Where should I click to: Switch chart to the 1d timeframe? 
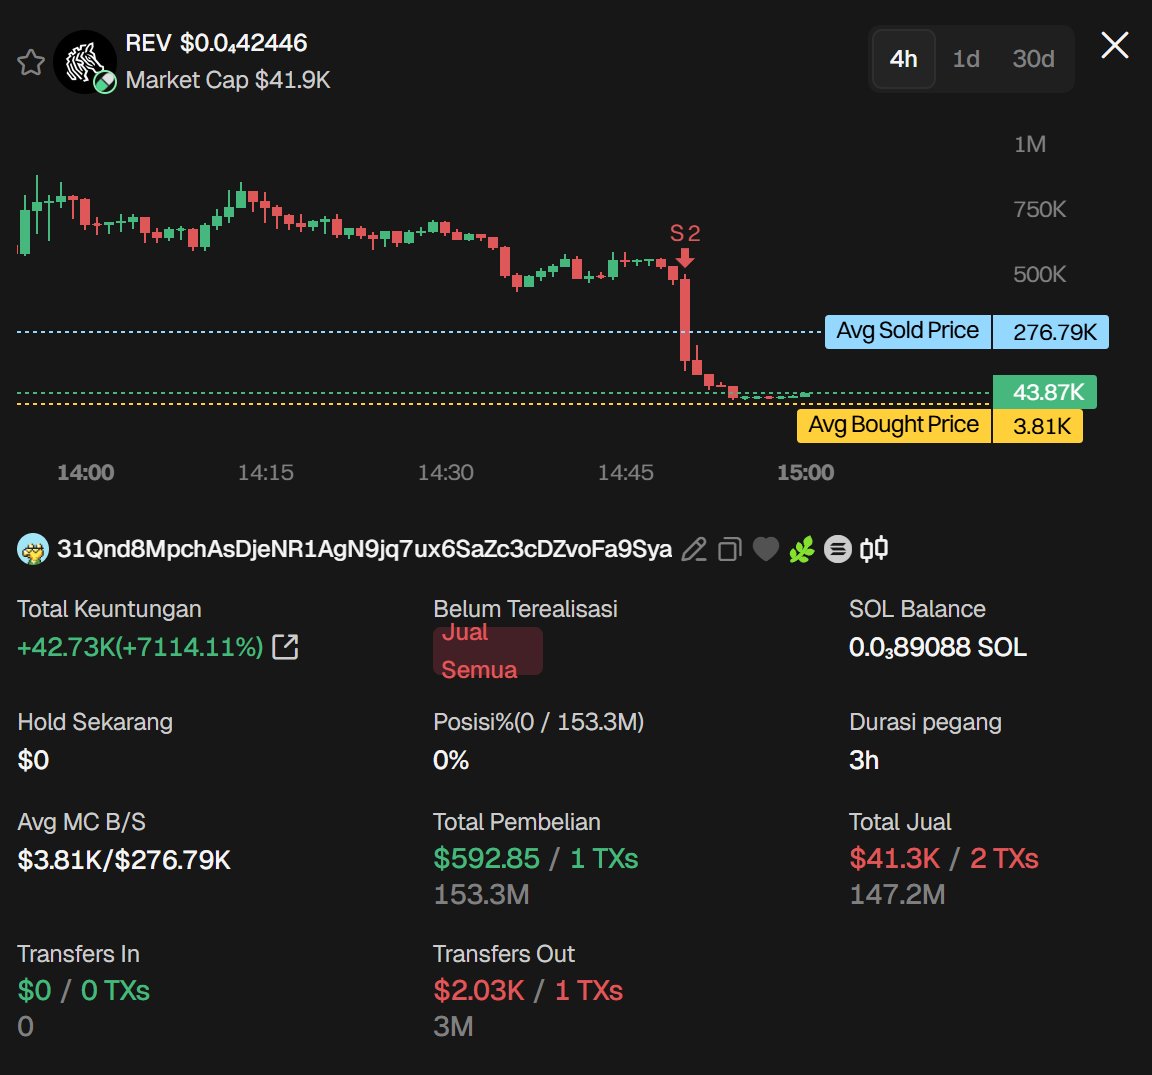[966, 59]
